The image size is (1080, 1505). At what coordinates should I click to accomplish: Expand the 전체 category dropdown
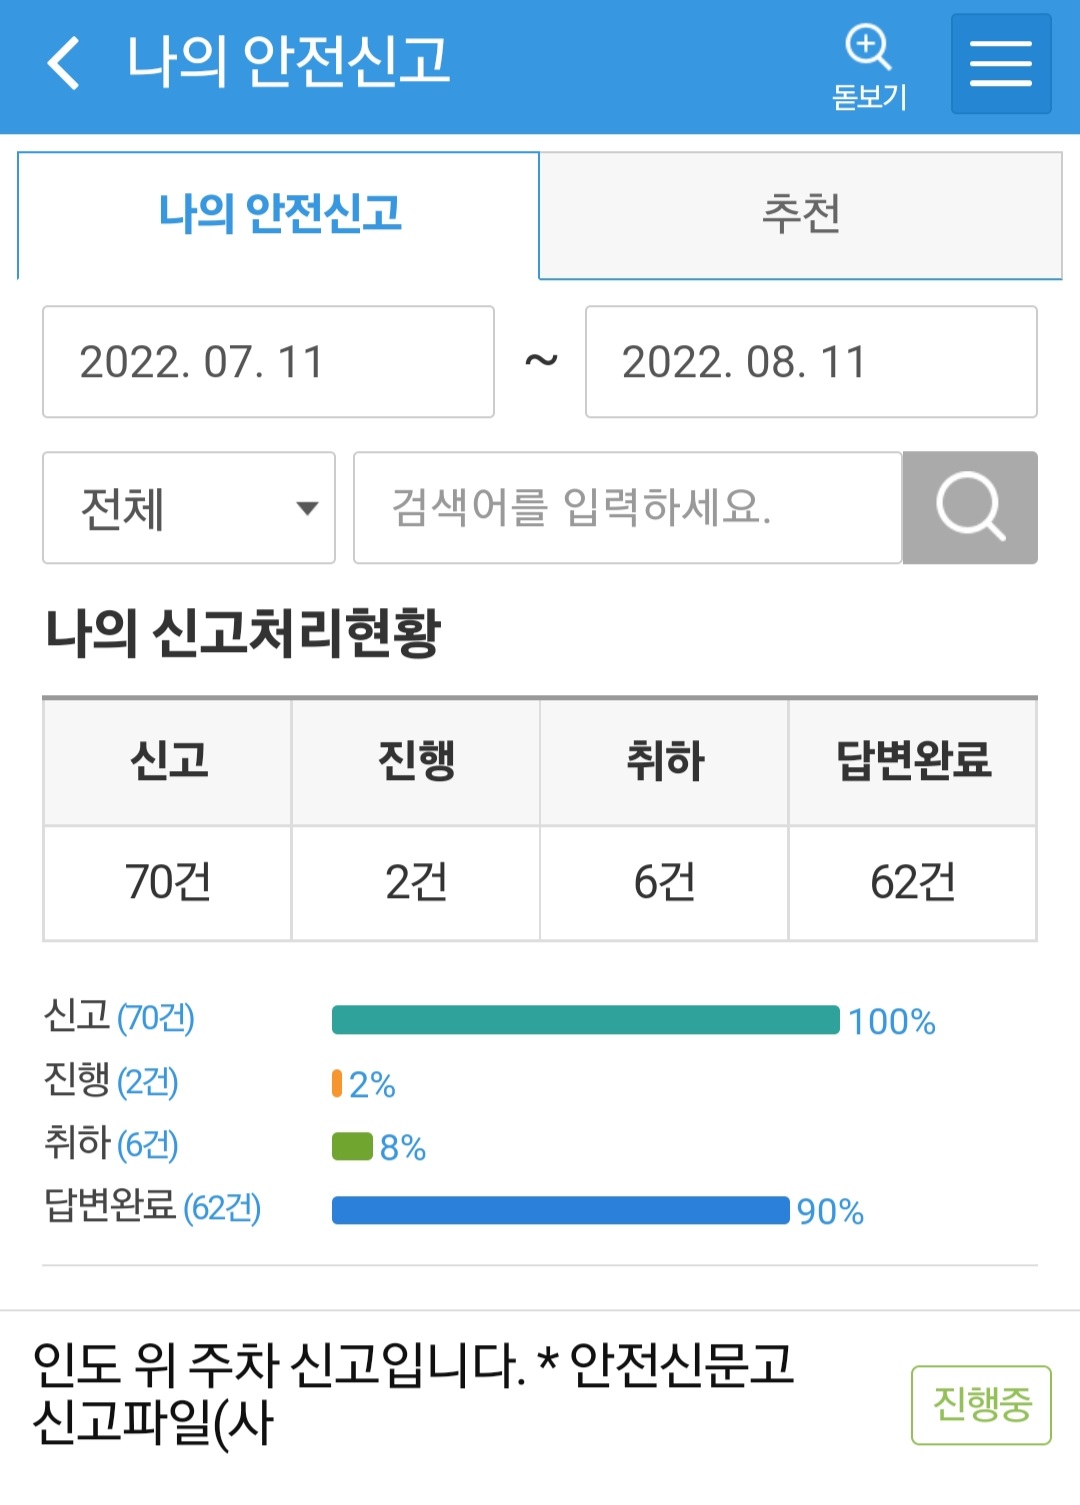coord(189,508)
